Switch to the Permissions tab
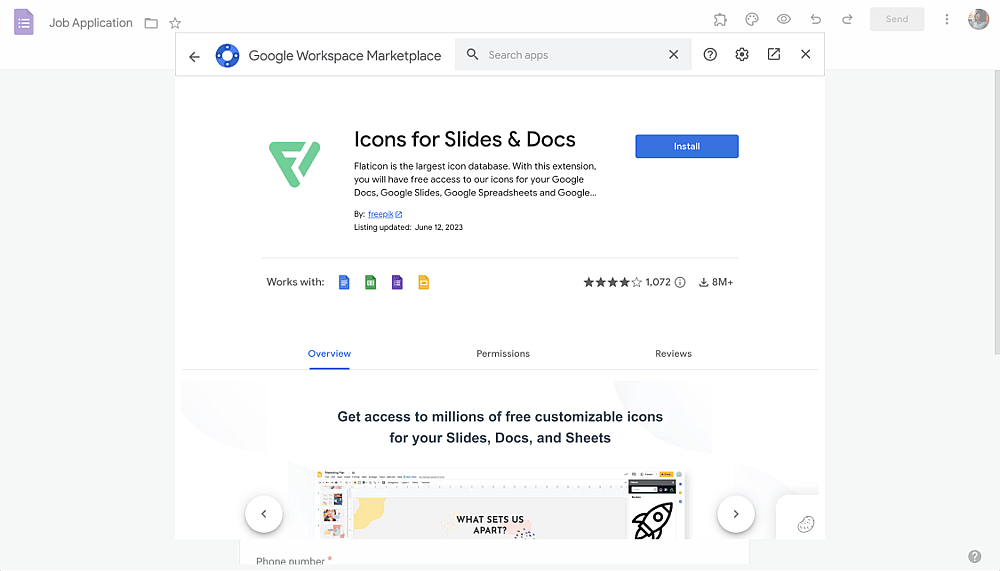Viewport: 1000px width, 571px height. click(x=503, y=354)
